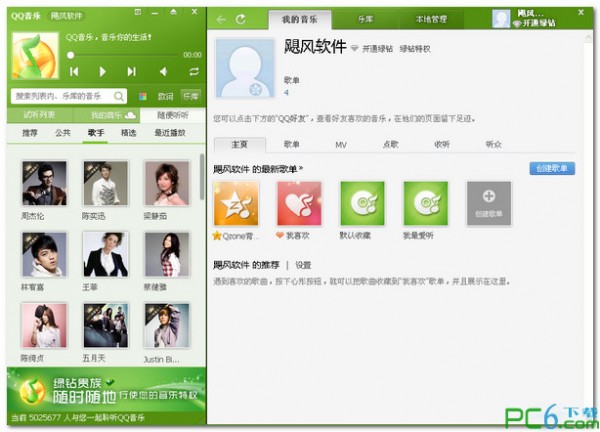The width and height of the screenshot is (600, 432).
Task: Toggle the 乐库 library button in player
Action: pyautogui.click(x=191, y=96)
